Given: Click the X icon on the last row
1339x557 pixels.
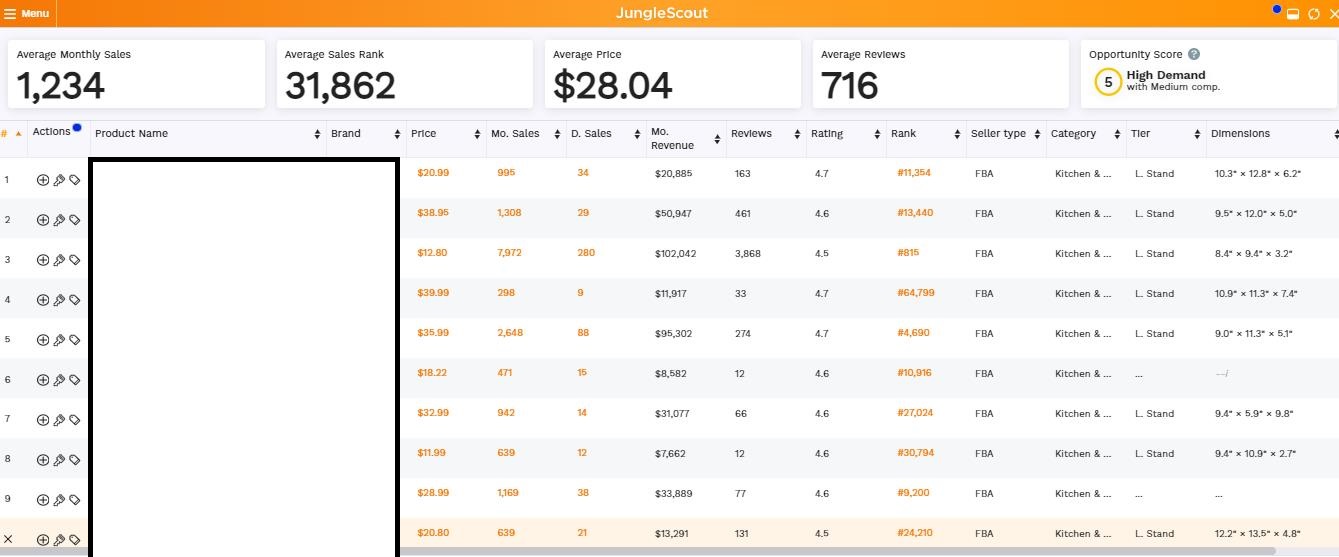Looking at the screenshot, I should point(8,539).
